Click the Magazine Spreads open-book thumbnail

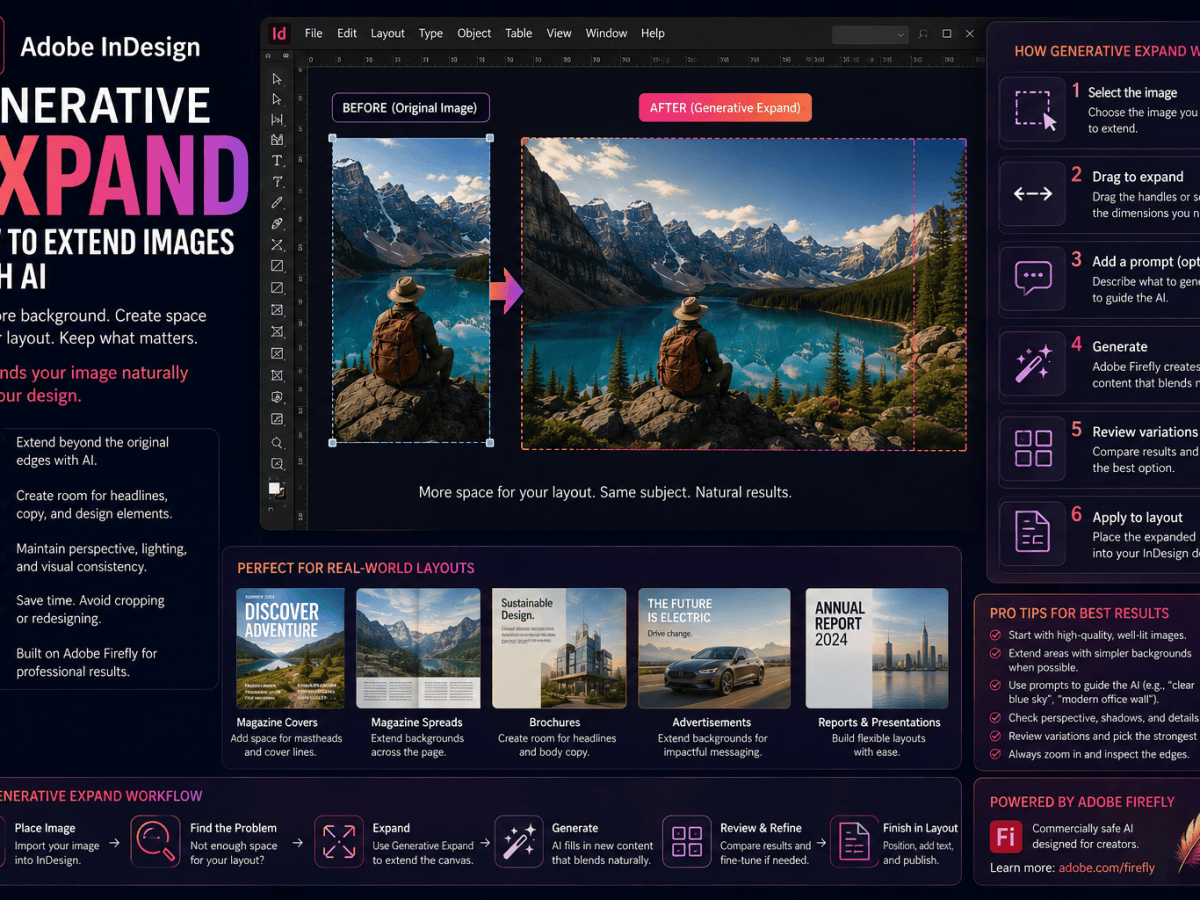click(417, 648)
